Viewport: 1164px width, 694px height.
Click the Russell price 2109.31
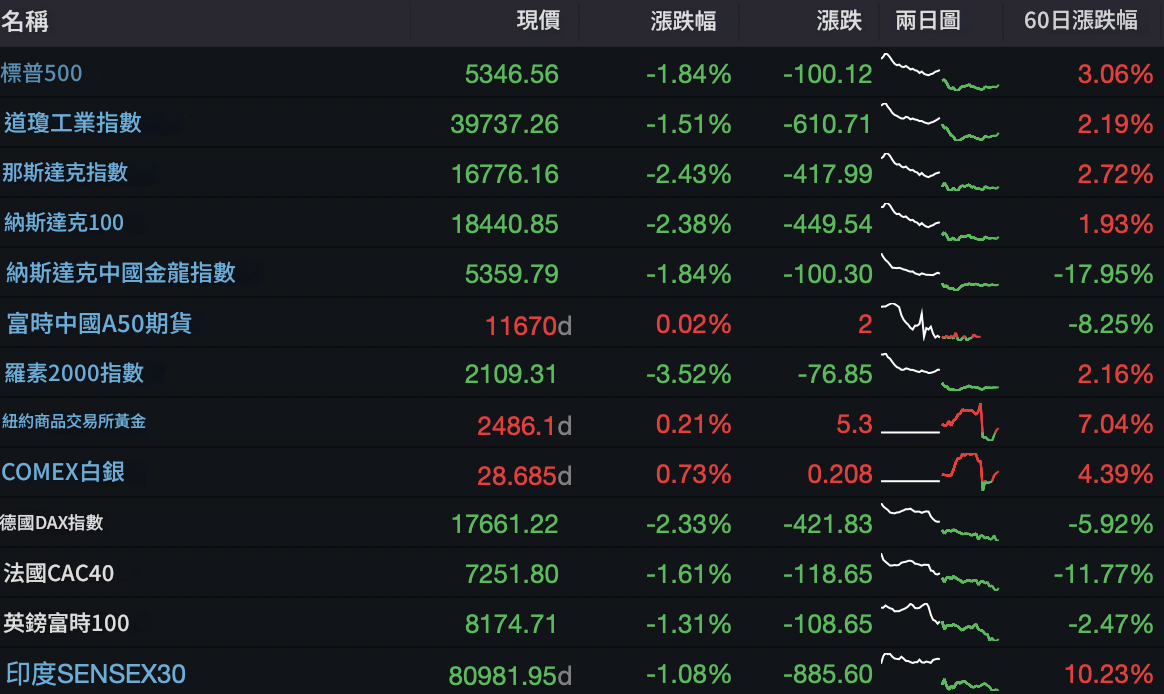[511, 374]
